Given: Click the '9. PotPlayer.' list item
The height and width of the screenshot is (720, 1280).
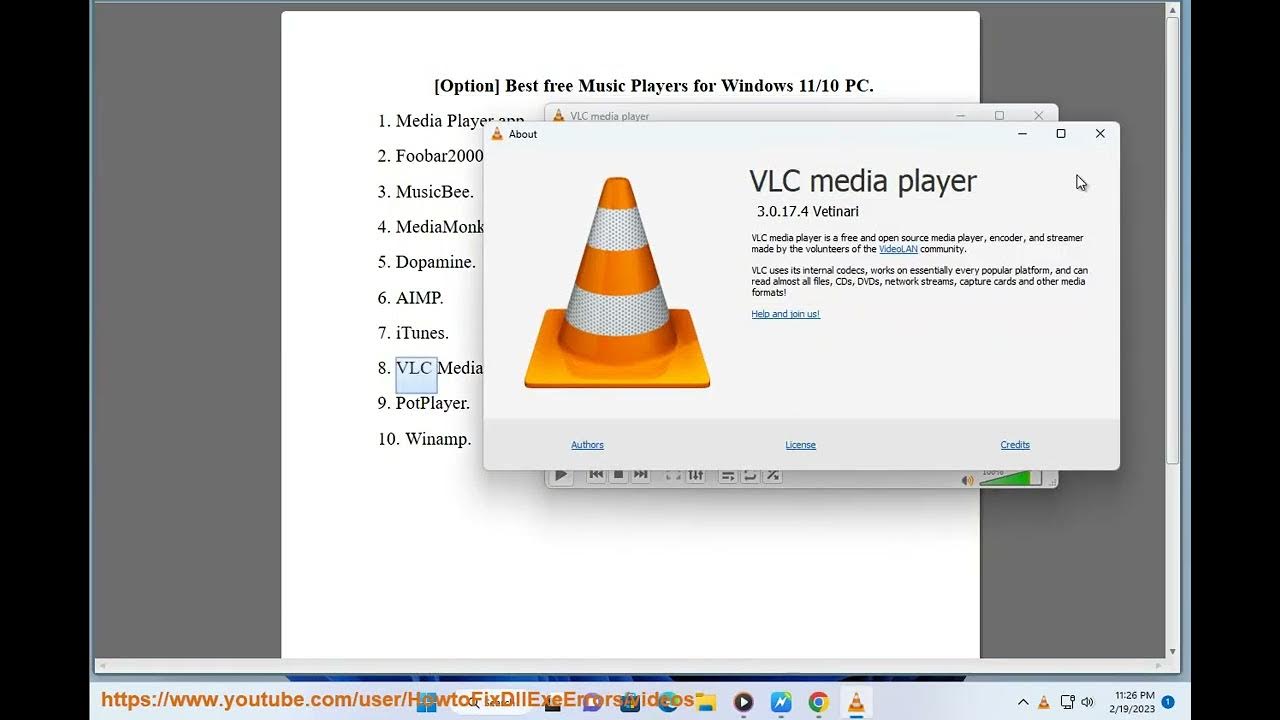Looking at the screenshot, I should tap(424, 403).
